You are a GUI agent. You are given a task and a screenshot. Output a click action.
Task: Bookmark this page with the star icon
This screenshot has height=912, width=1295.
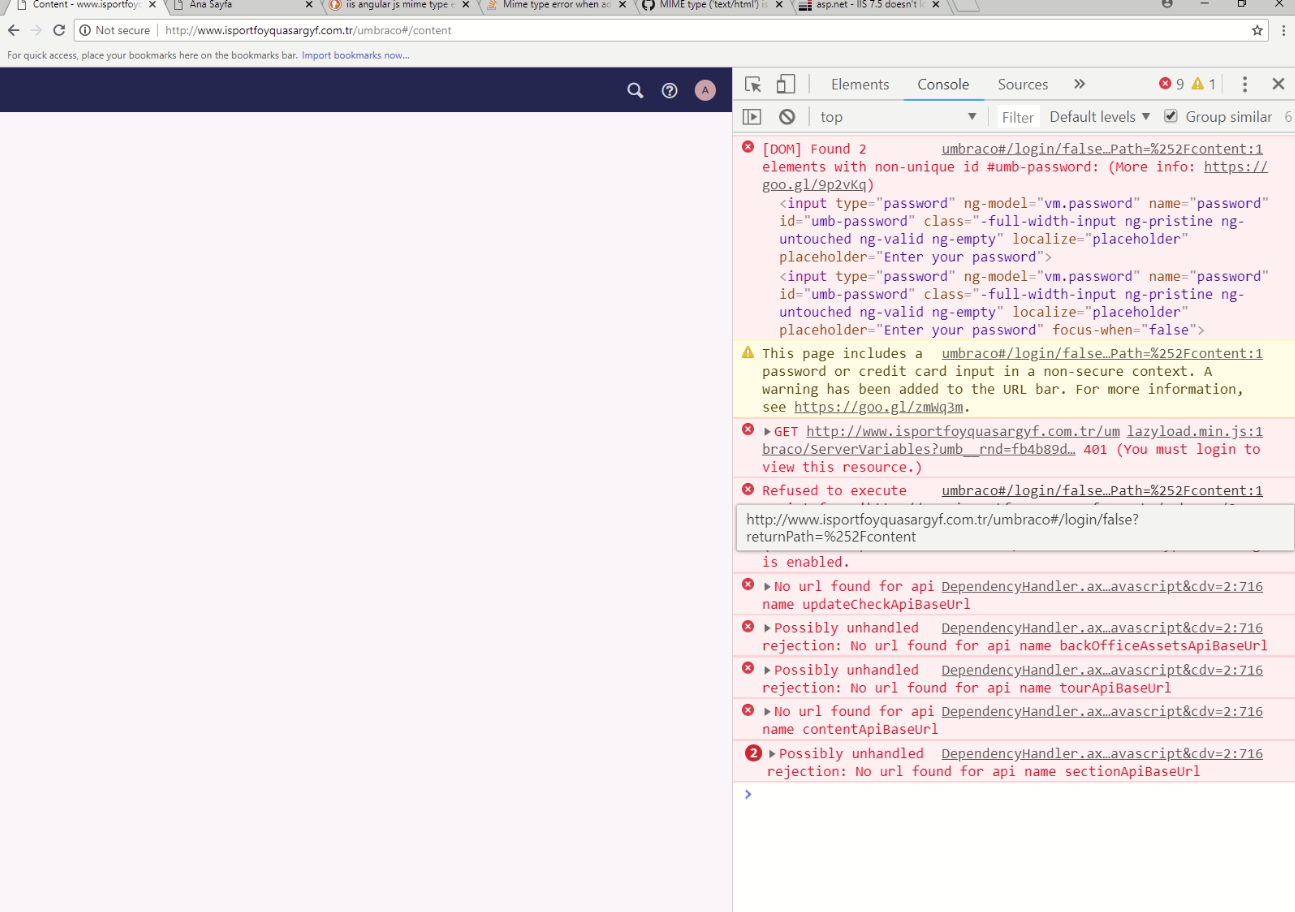[x=1257, y=30]
